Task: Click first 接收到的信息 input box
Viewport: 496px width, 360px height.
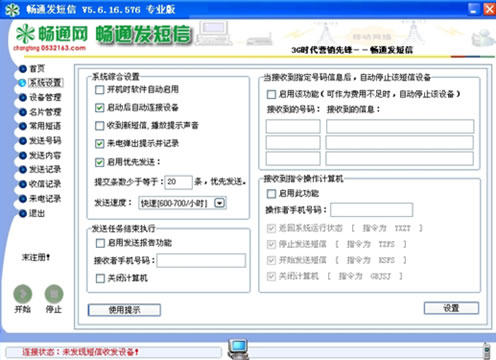Action: [x=400, y=127]
